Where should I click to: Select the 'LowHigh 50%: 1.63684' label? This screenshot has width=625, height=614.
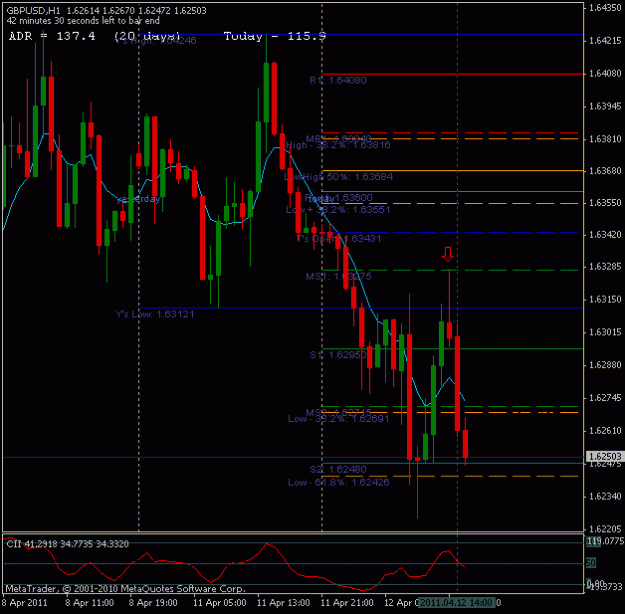[338, 177]
